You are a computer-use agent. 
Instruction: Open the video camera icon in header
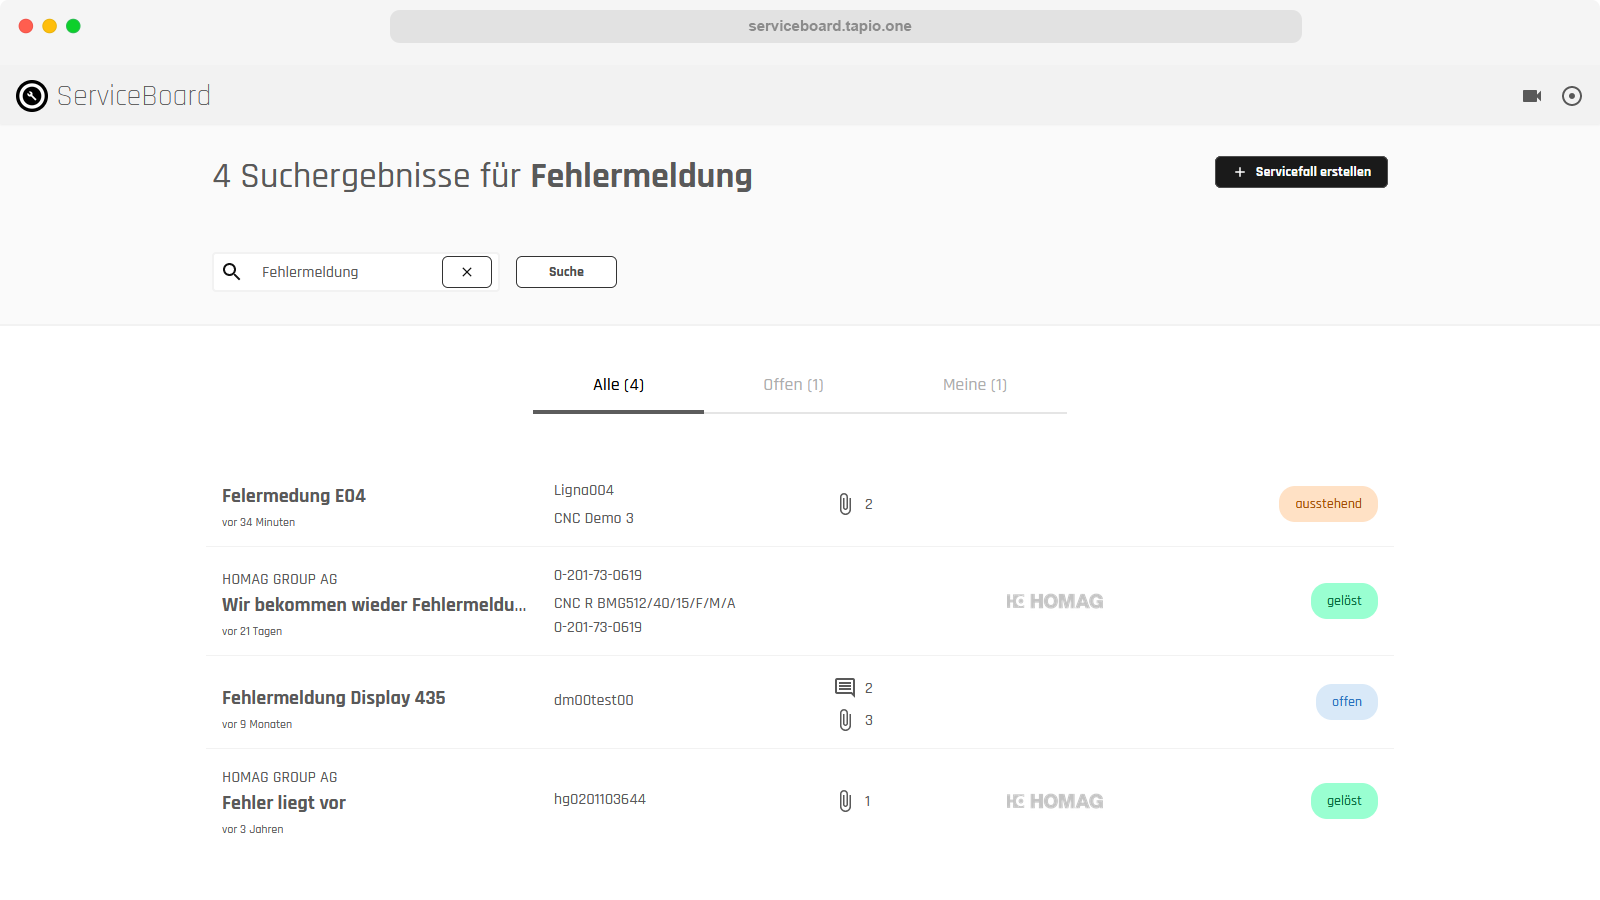click(1531, 96)
